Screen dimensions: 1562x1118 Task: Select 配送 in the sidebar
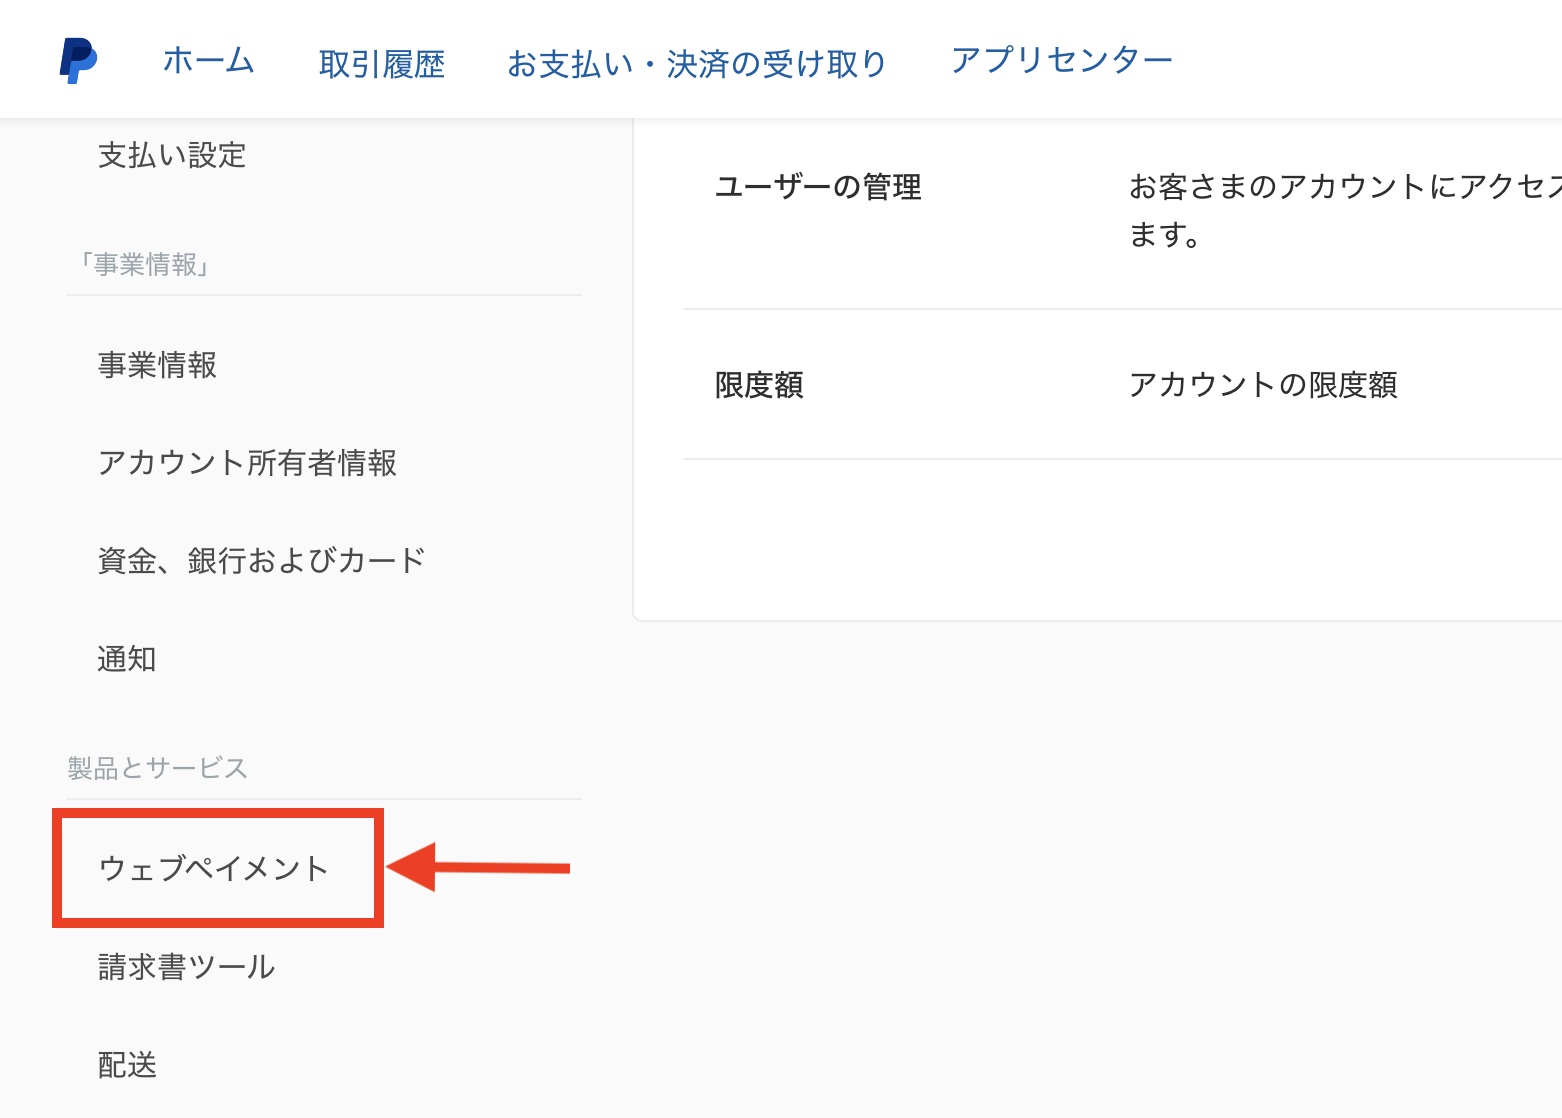(x=127, y=1065)
